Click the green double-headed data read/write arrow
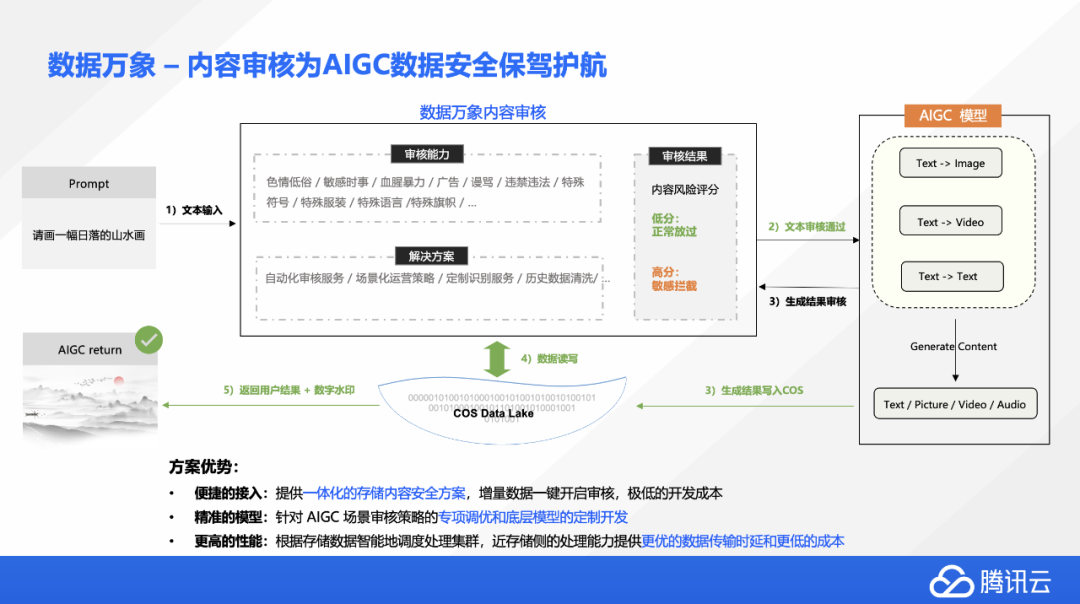The width and height of the screenshot is (1080, 604). point(496,359)
